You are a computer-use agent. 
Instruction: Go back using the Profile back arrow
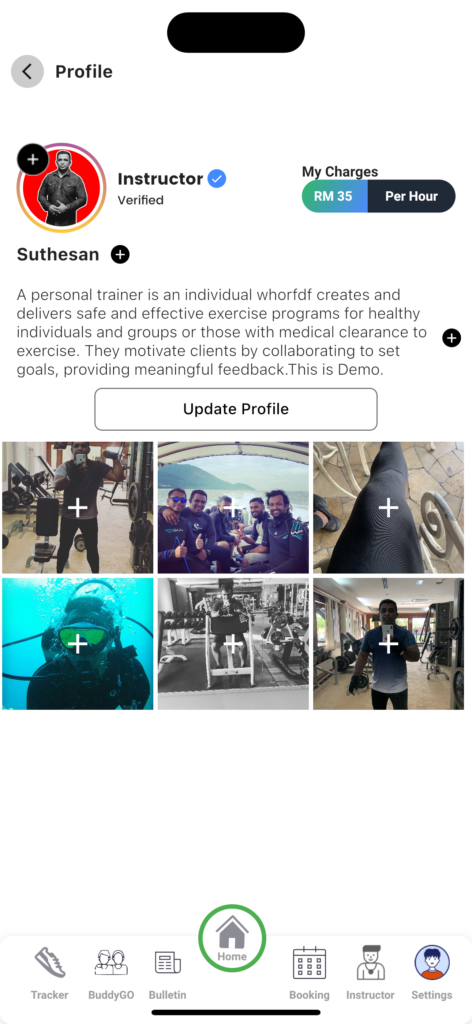pyautogui.click(x=27, y=72)
